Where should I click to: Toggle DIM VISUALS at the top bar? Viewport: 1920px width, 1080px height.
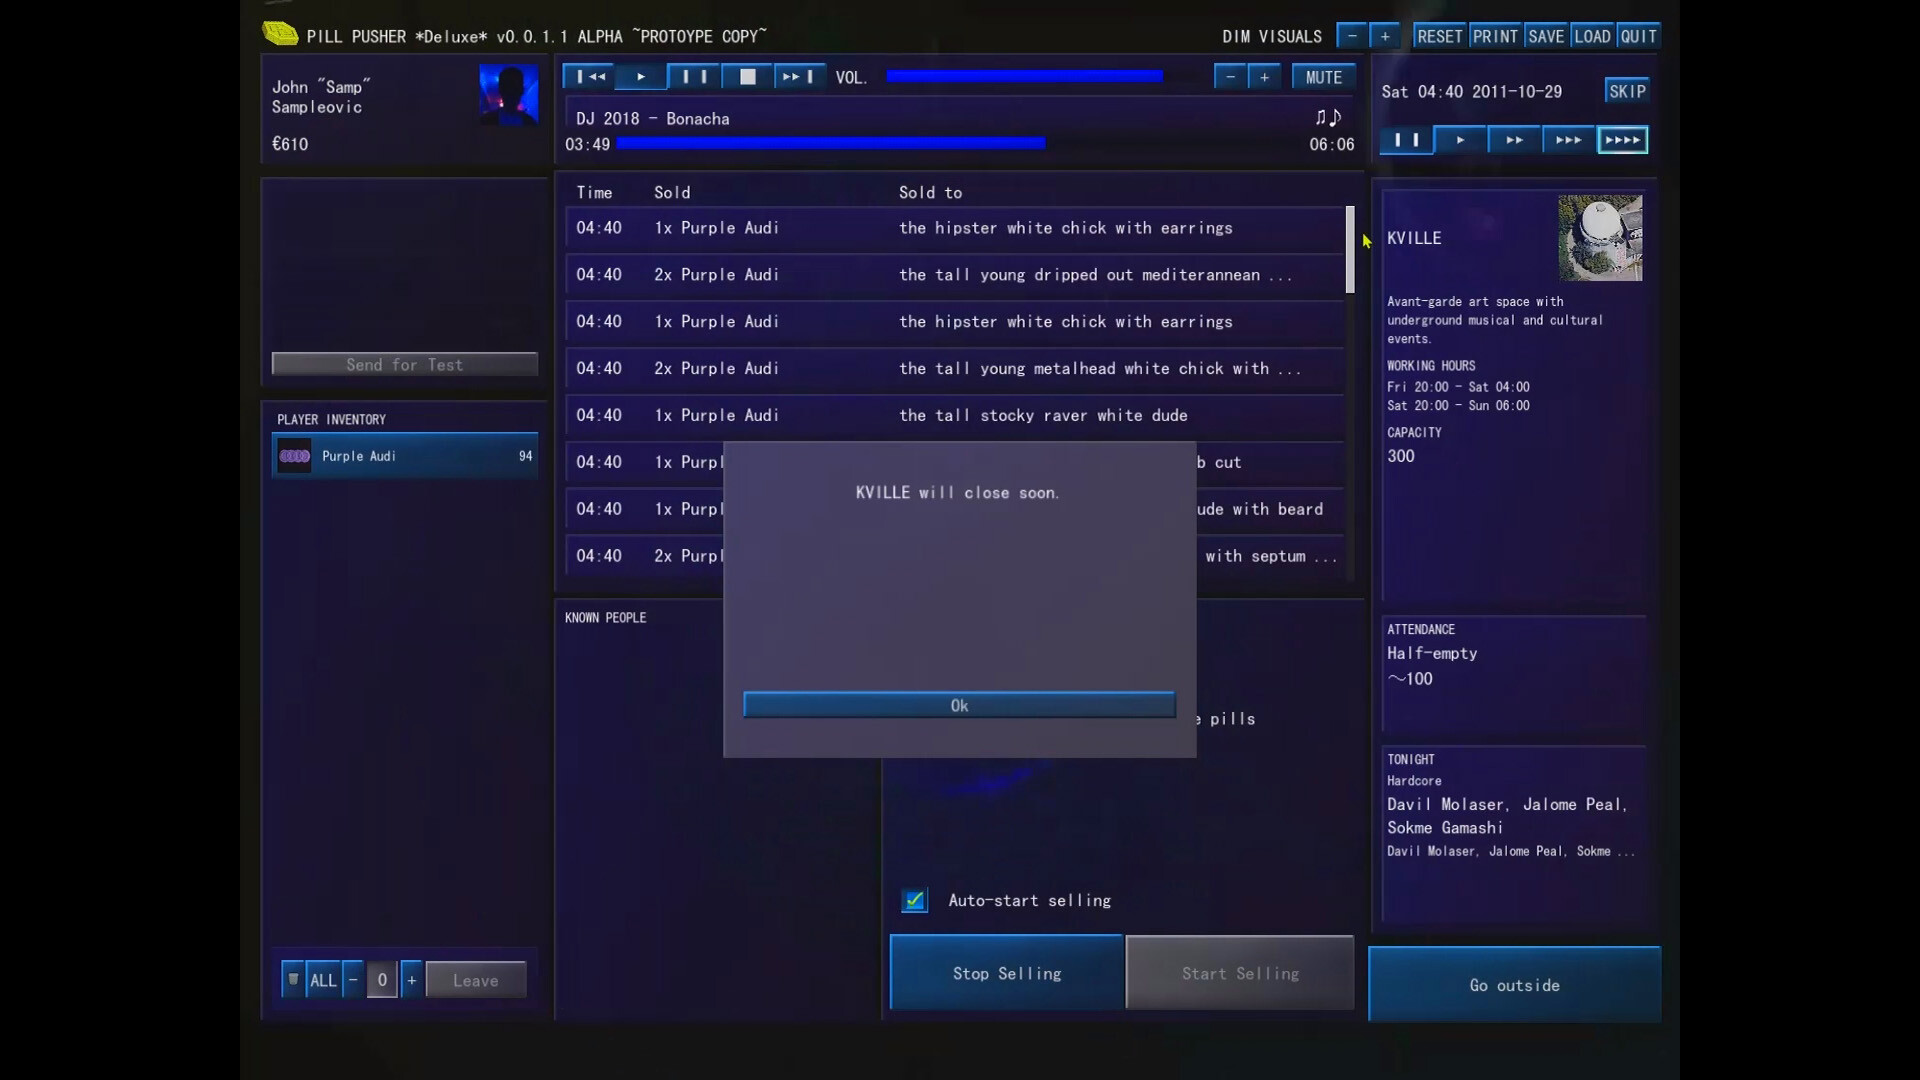pyautogui.click(x=1271, y=36)
